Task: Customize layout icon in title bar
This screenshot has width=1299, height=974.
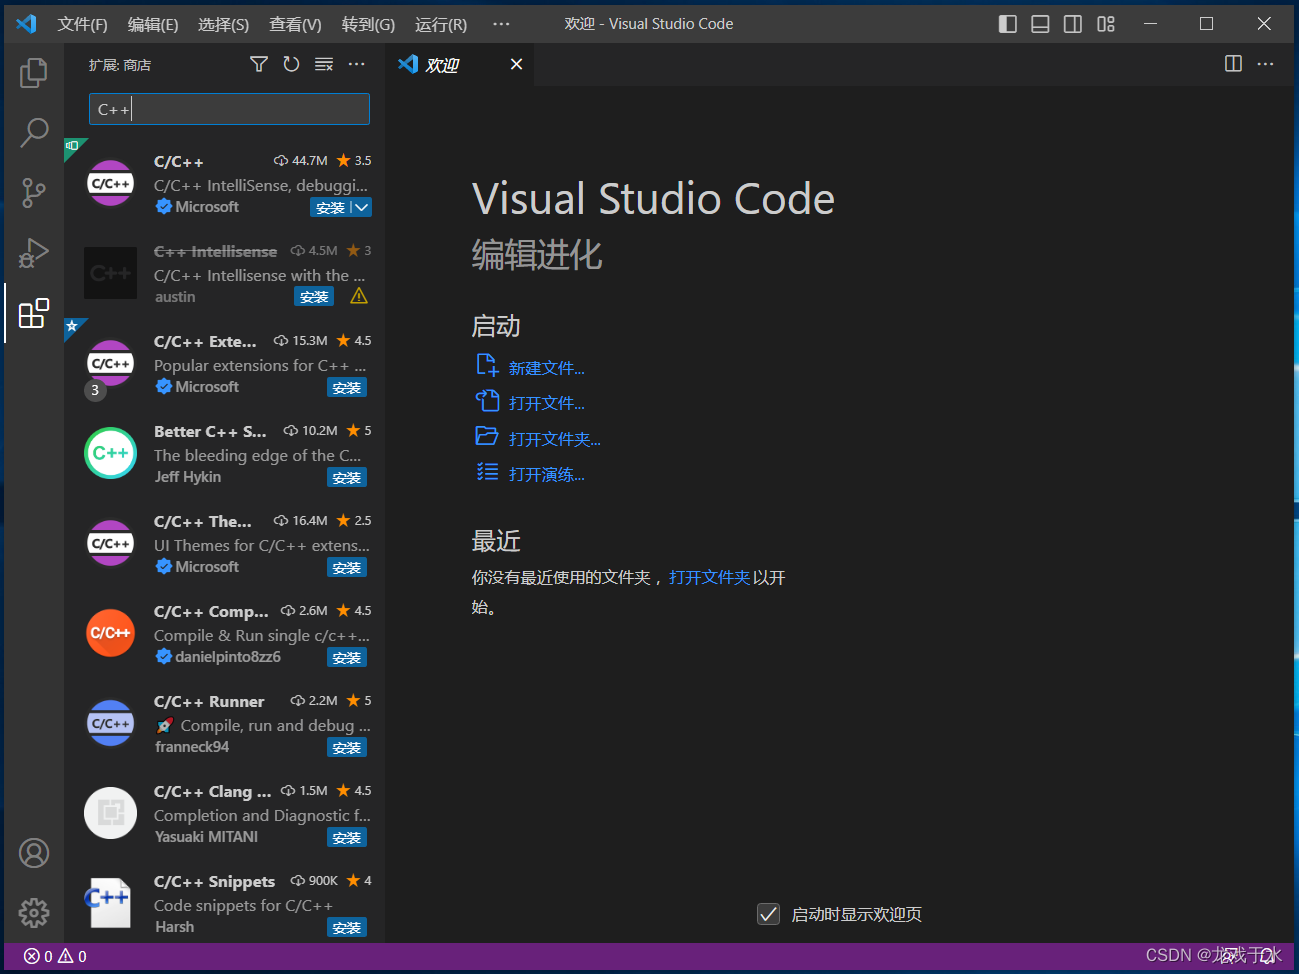Action: 1106,24
